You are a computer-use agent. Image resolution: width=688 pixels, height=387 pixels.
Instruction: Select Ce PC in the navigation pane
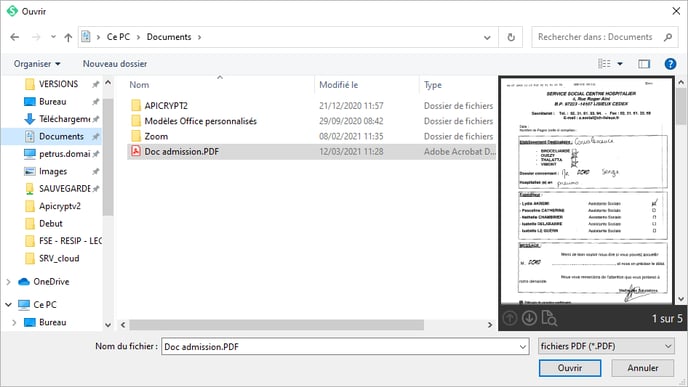tap(45, 305)
